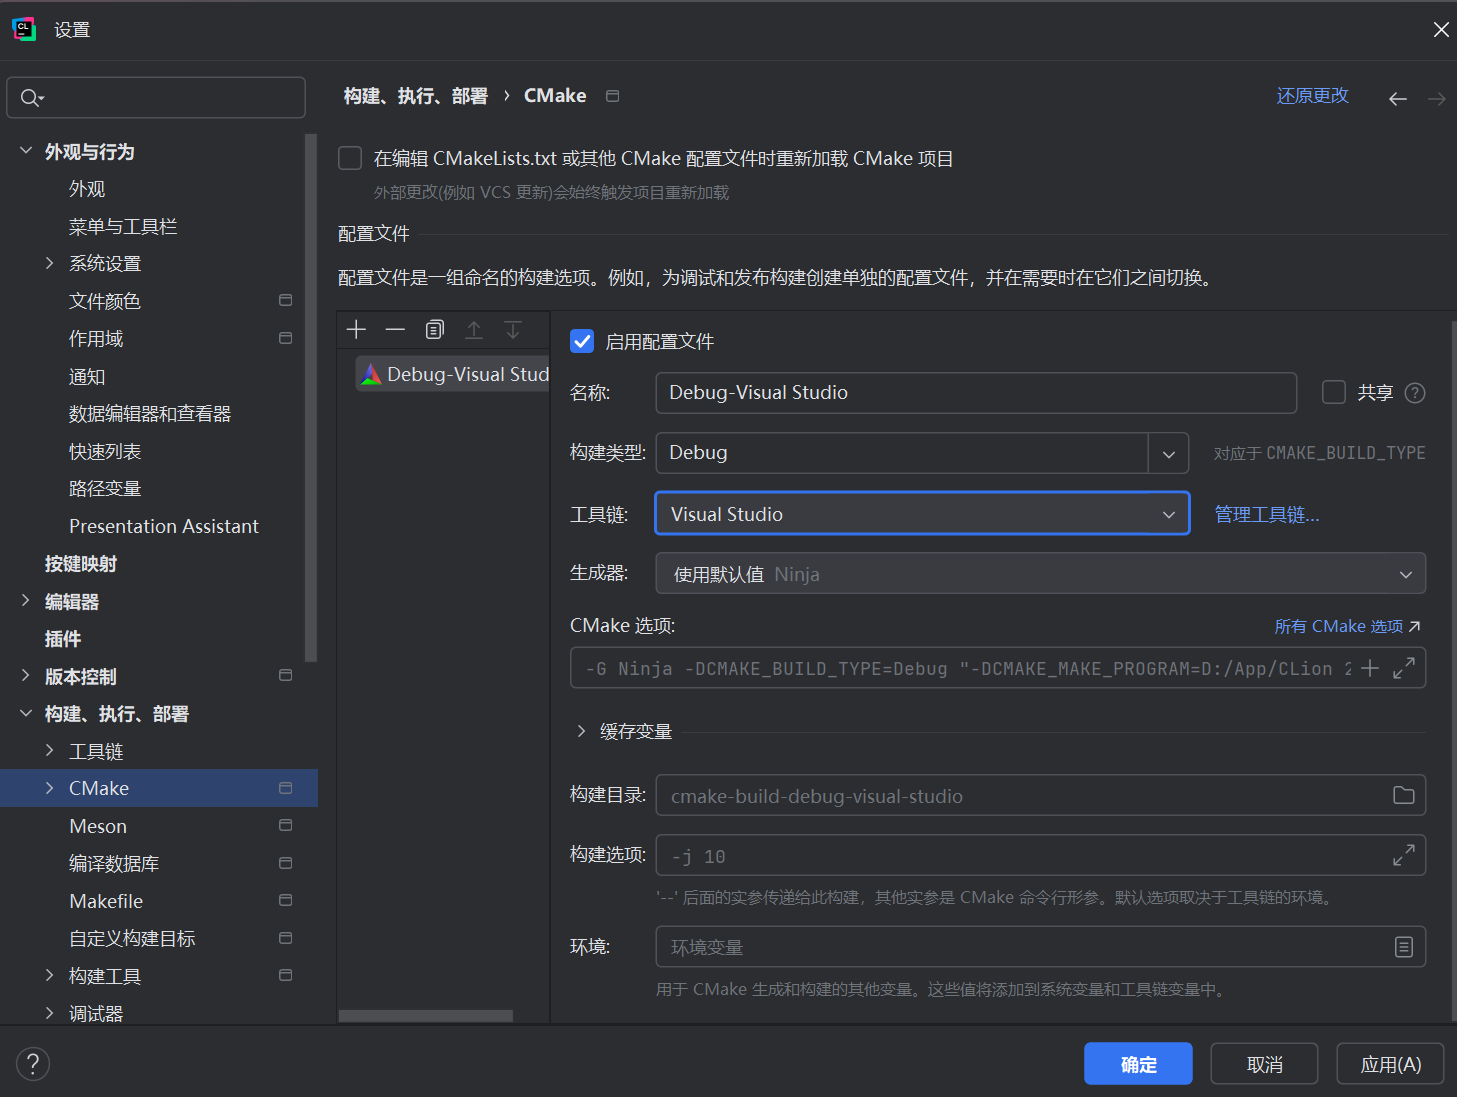Collapse the 外观与行为 tree node
The image size is (1457, 1097).
(26, 151)
